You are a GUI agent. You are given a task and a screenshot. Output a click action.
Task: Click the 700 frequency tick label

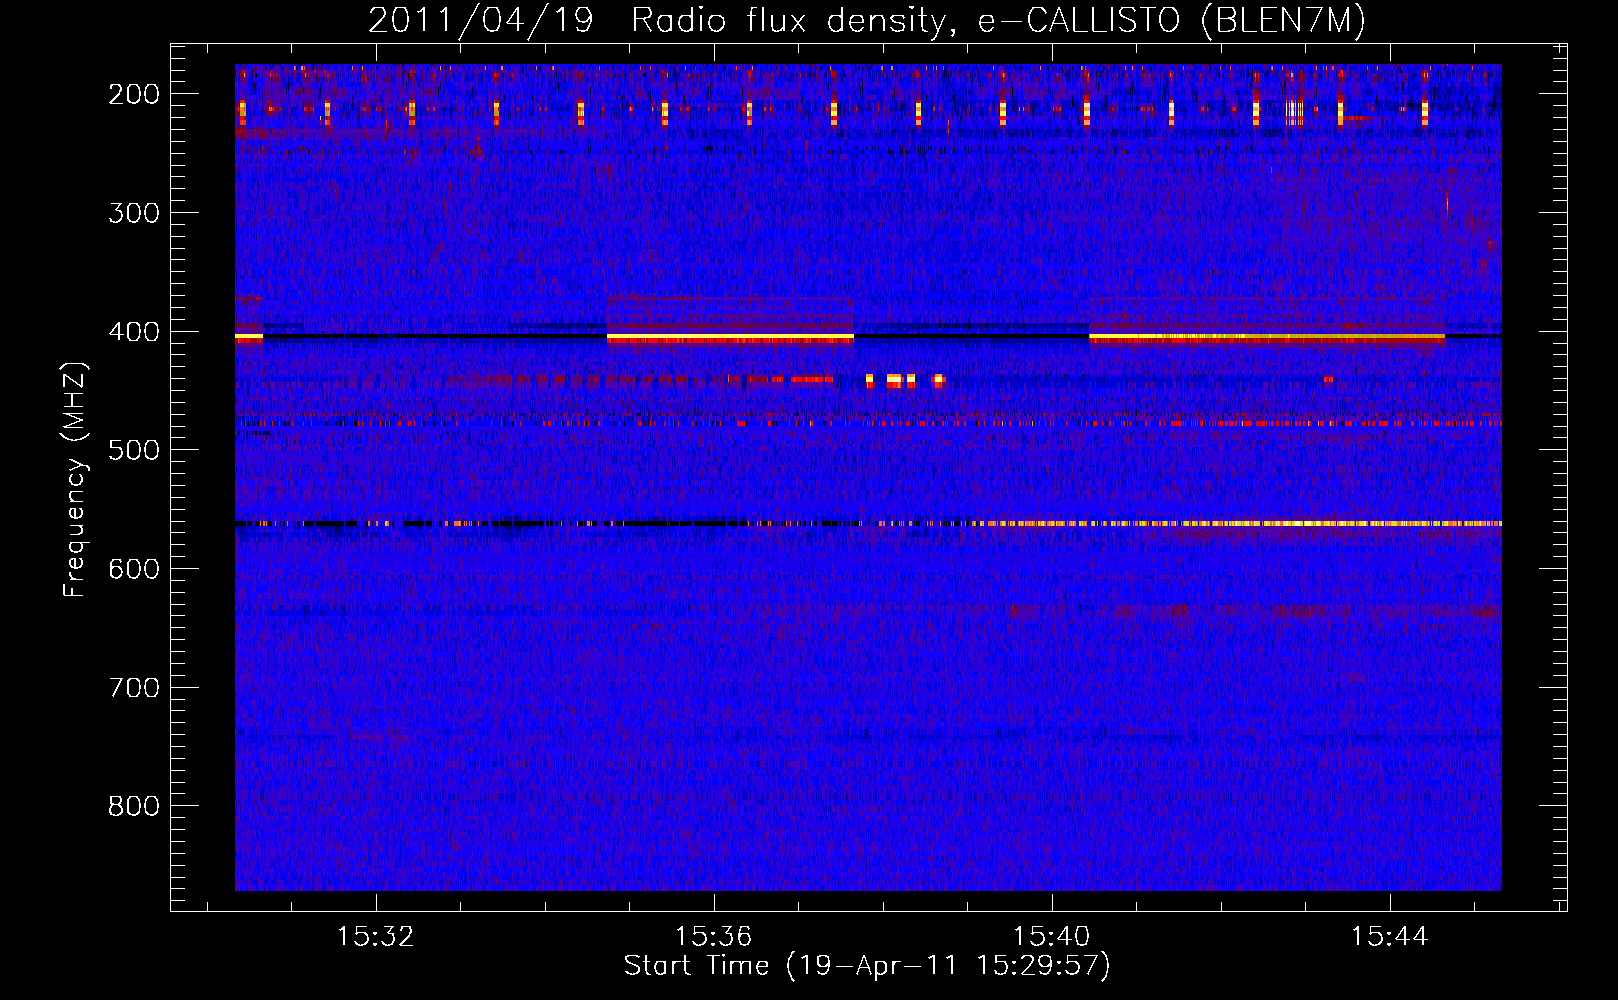tap(134, 688)
